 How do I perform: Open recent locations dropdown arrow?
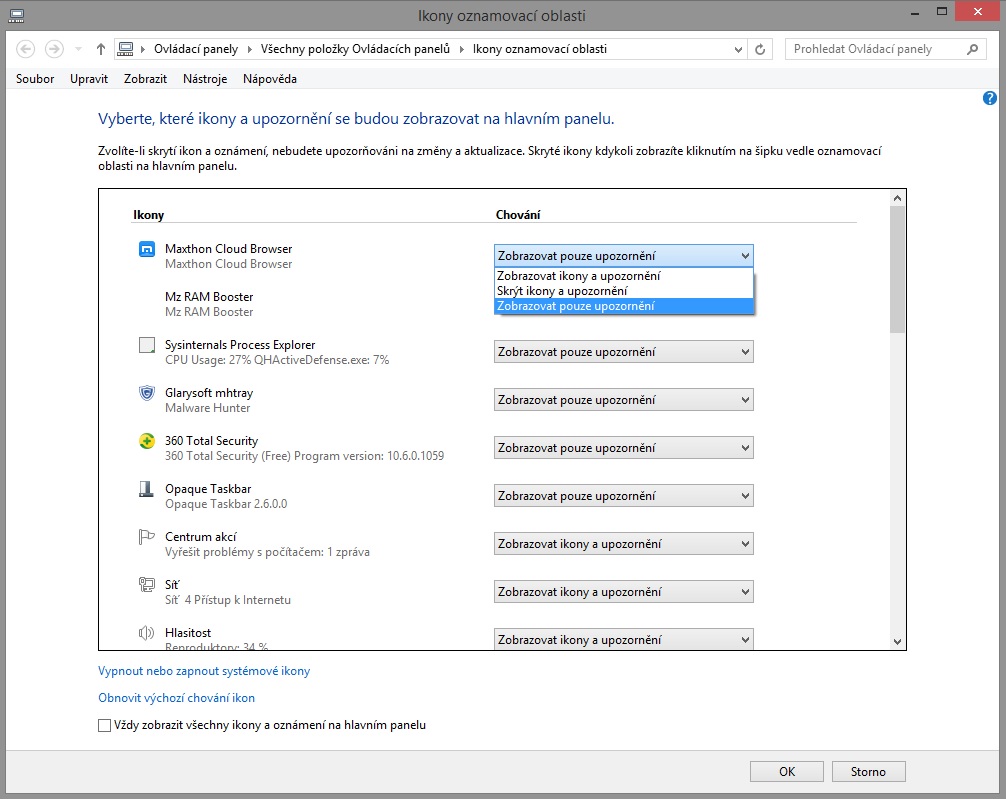point(78,49)
